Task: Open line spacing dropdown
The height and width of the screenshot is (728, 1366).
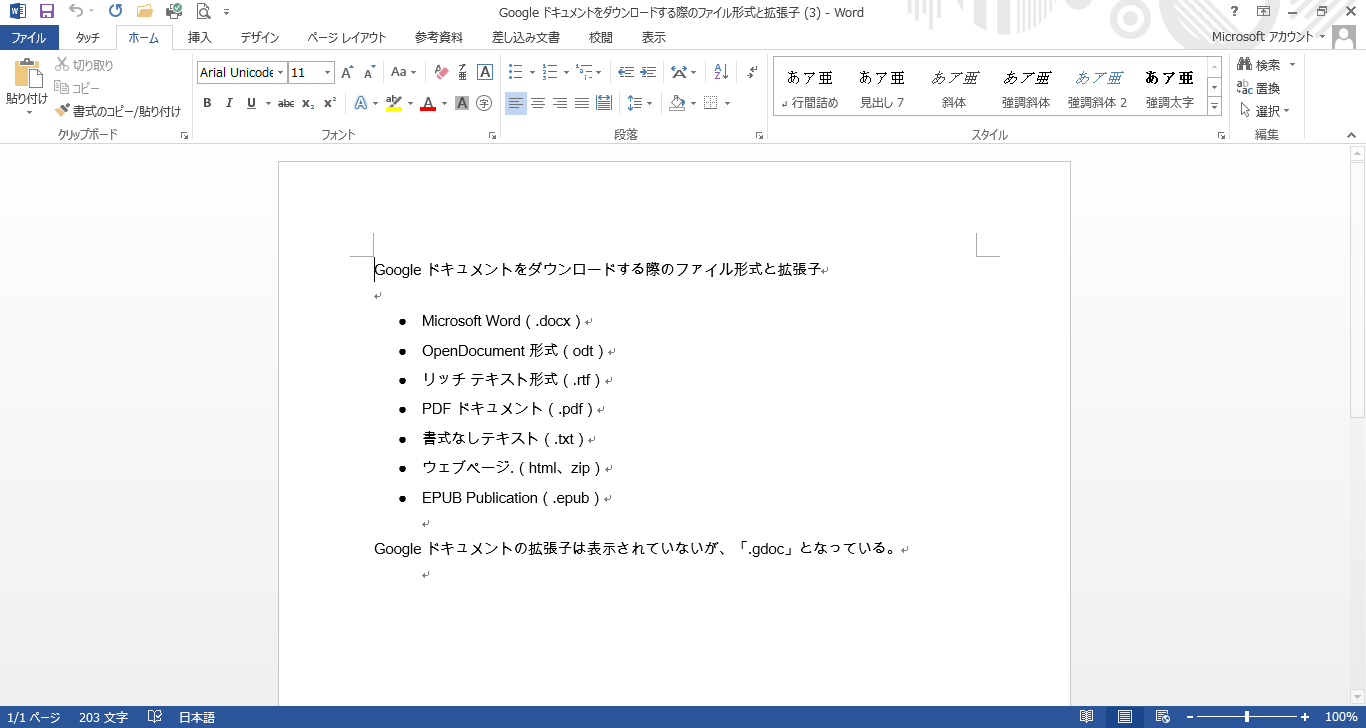Action: [x=639, y=103]
